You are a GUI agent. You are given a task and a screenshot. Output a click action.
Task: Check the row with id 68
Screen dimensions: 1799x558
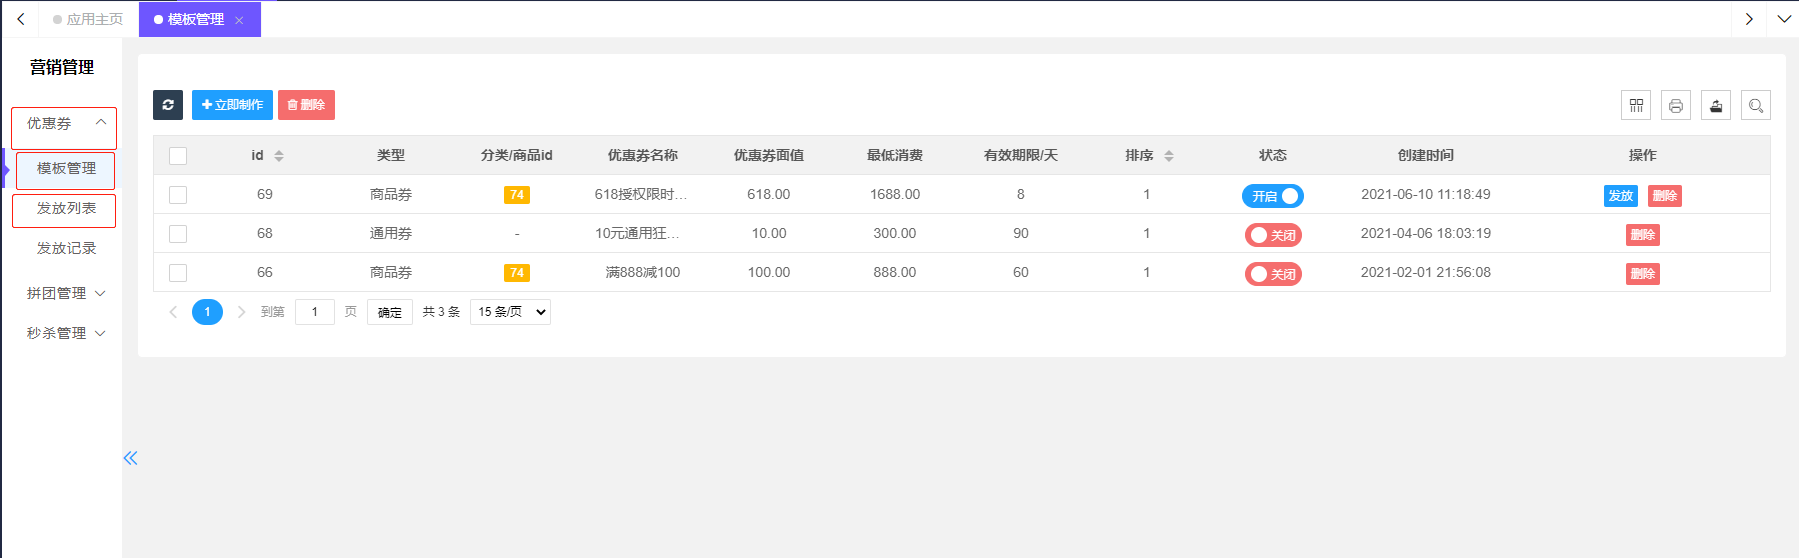pos(178,234)
